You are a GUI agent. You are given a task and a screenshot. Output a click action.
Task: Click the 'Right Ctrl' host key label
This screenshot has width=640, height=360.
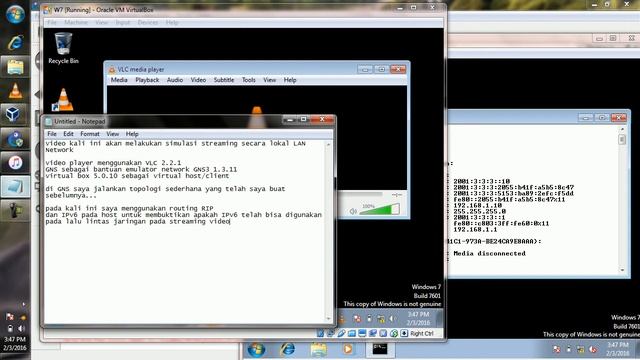[x=422, y=333]
